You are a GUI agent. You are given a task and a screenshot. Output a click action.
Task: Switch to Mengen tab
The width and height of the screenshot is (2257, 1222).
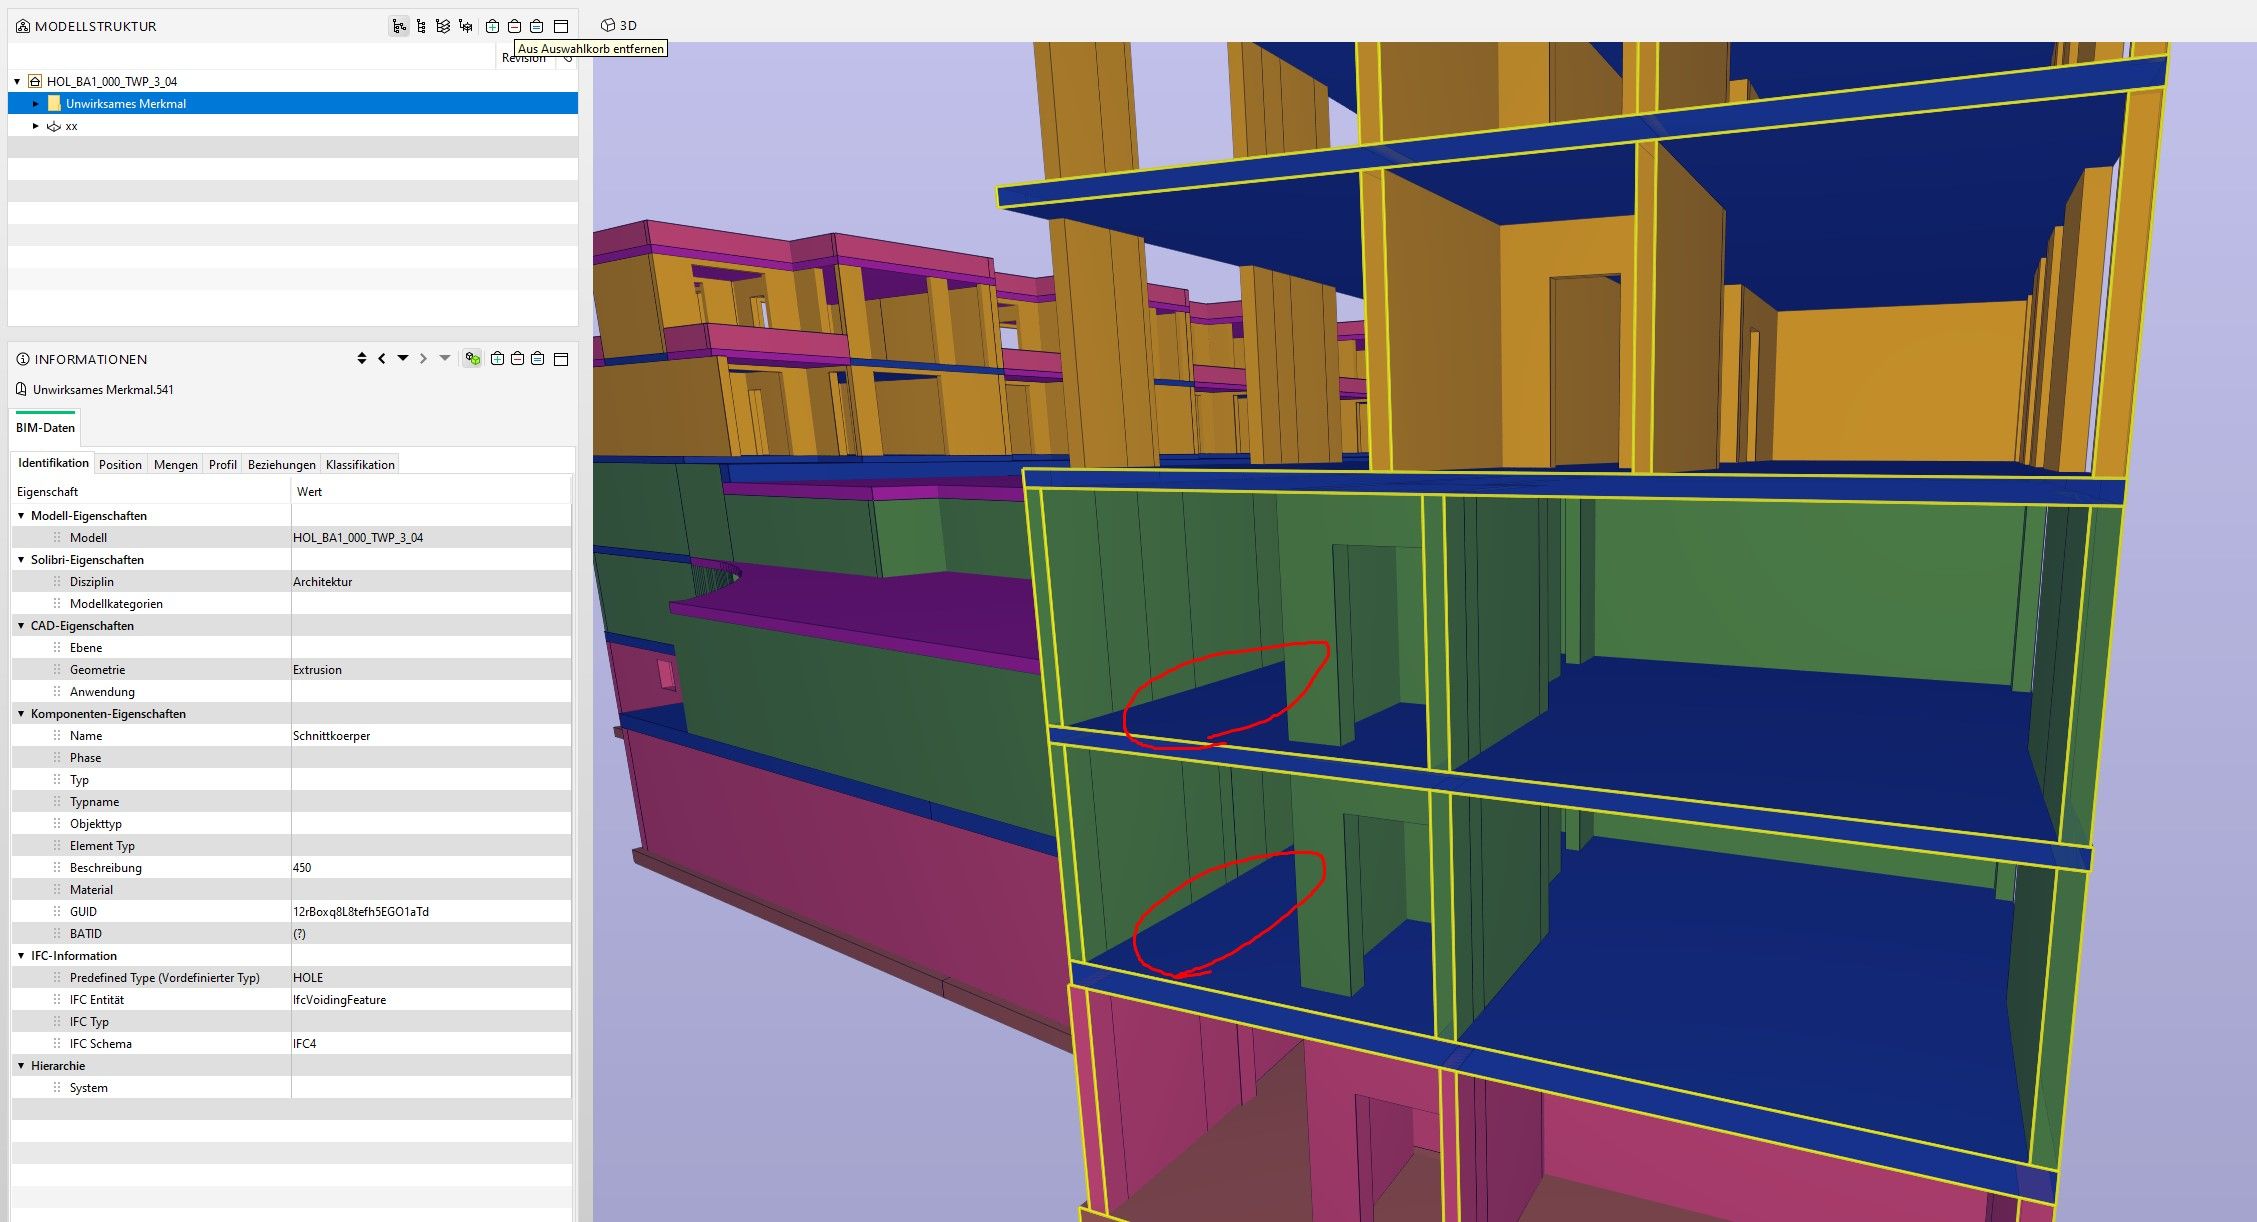(175, 464)
